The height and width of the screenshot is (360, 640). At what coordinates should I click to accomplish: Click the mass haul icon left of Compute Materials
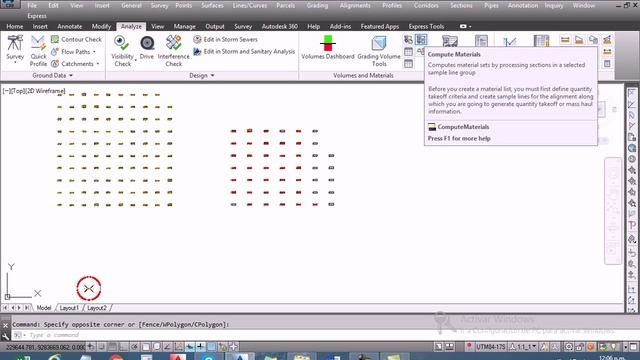[408, 40]
